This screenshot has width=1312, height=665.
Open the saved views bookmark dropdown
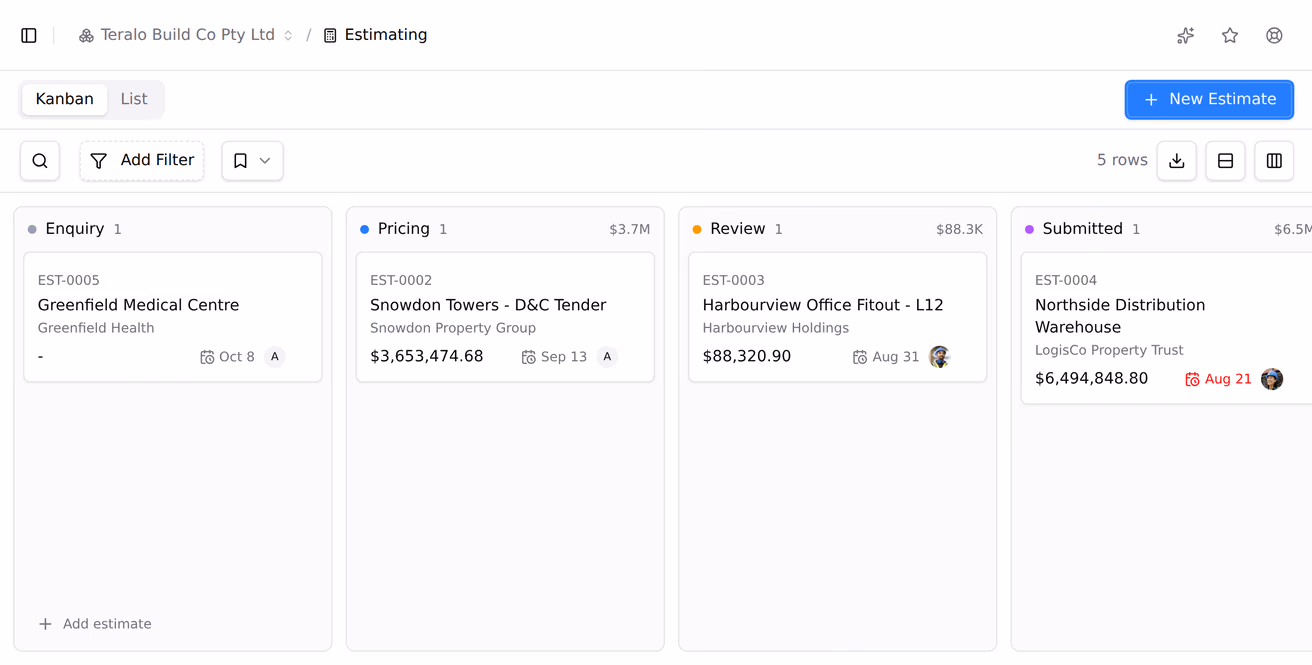point(252,161)
